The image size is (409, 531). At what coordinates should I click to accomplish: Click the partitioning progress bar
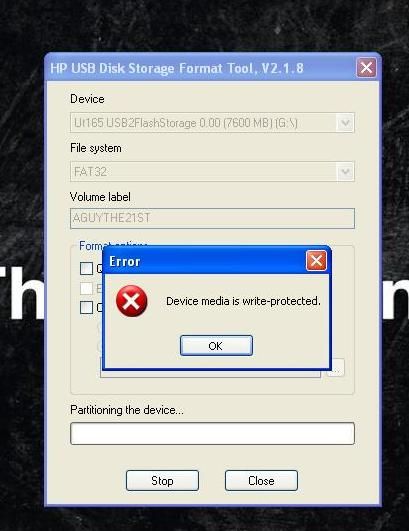[212, 433]
